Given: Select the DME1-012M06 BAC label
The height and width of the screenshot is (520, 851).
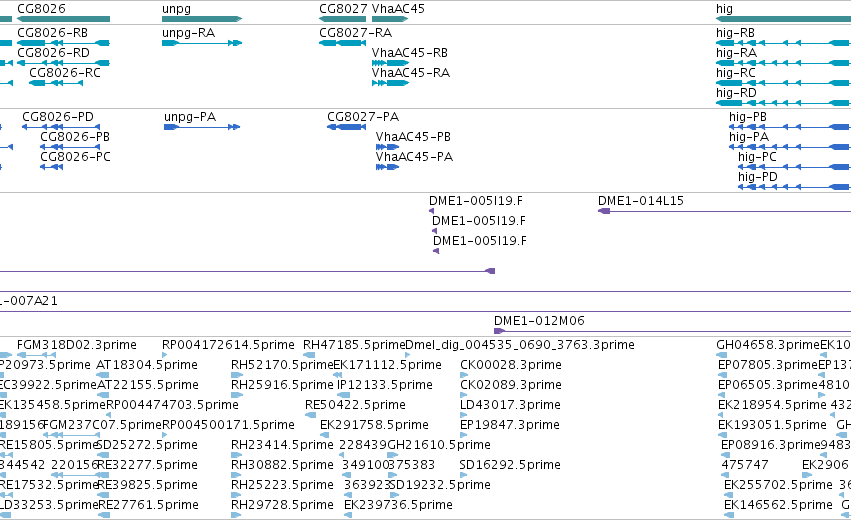Looking at the screenshot, I should tap(539, 321).
